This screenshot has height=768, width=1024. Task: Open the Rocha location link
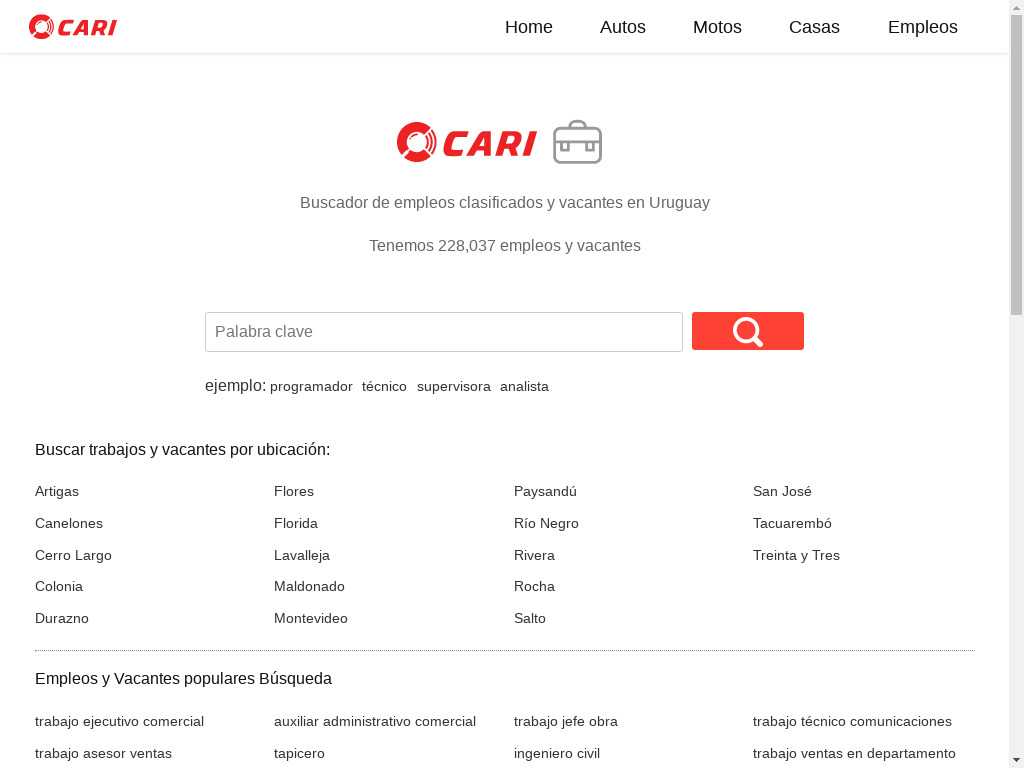point(534,586)
